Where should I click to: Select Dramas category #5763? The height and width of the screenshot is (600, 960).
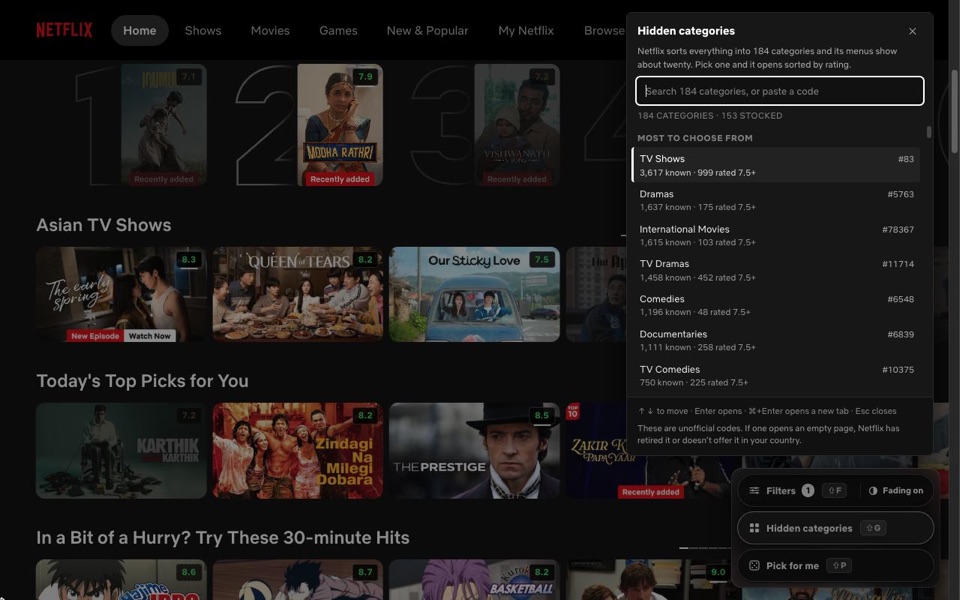pos(776,200)
